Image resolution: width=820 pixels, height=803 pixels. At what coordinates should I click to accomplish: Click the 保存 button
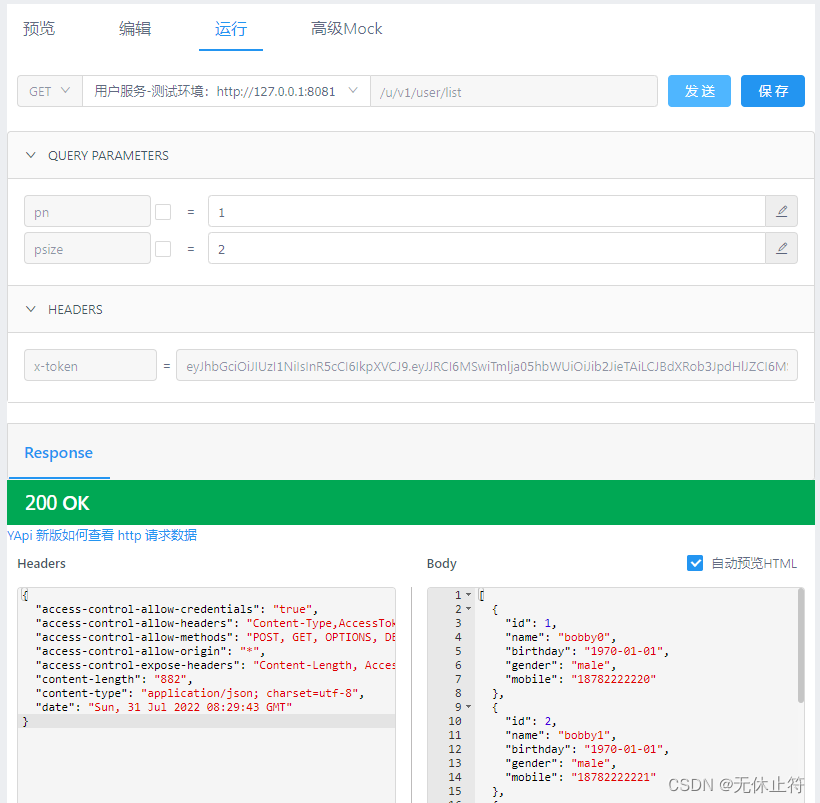coord(772,91)
